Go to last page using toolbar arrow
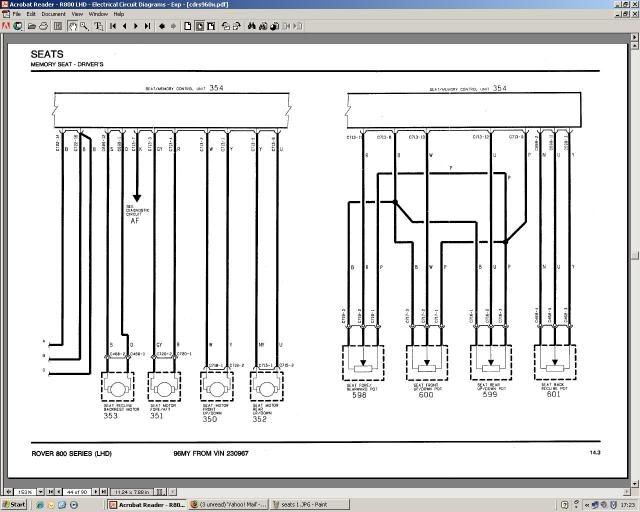Image resolution: width=640 pixels, height=512 pixels. [146, 26]
